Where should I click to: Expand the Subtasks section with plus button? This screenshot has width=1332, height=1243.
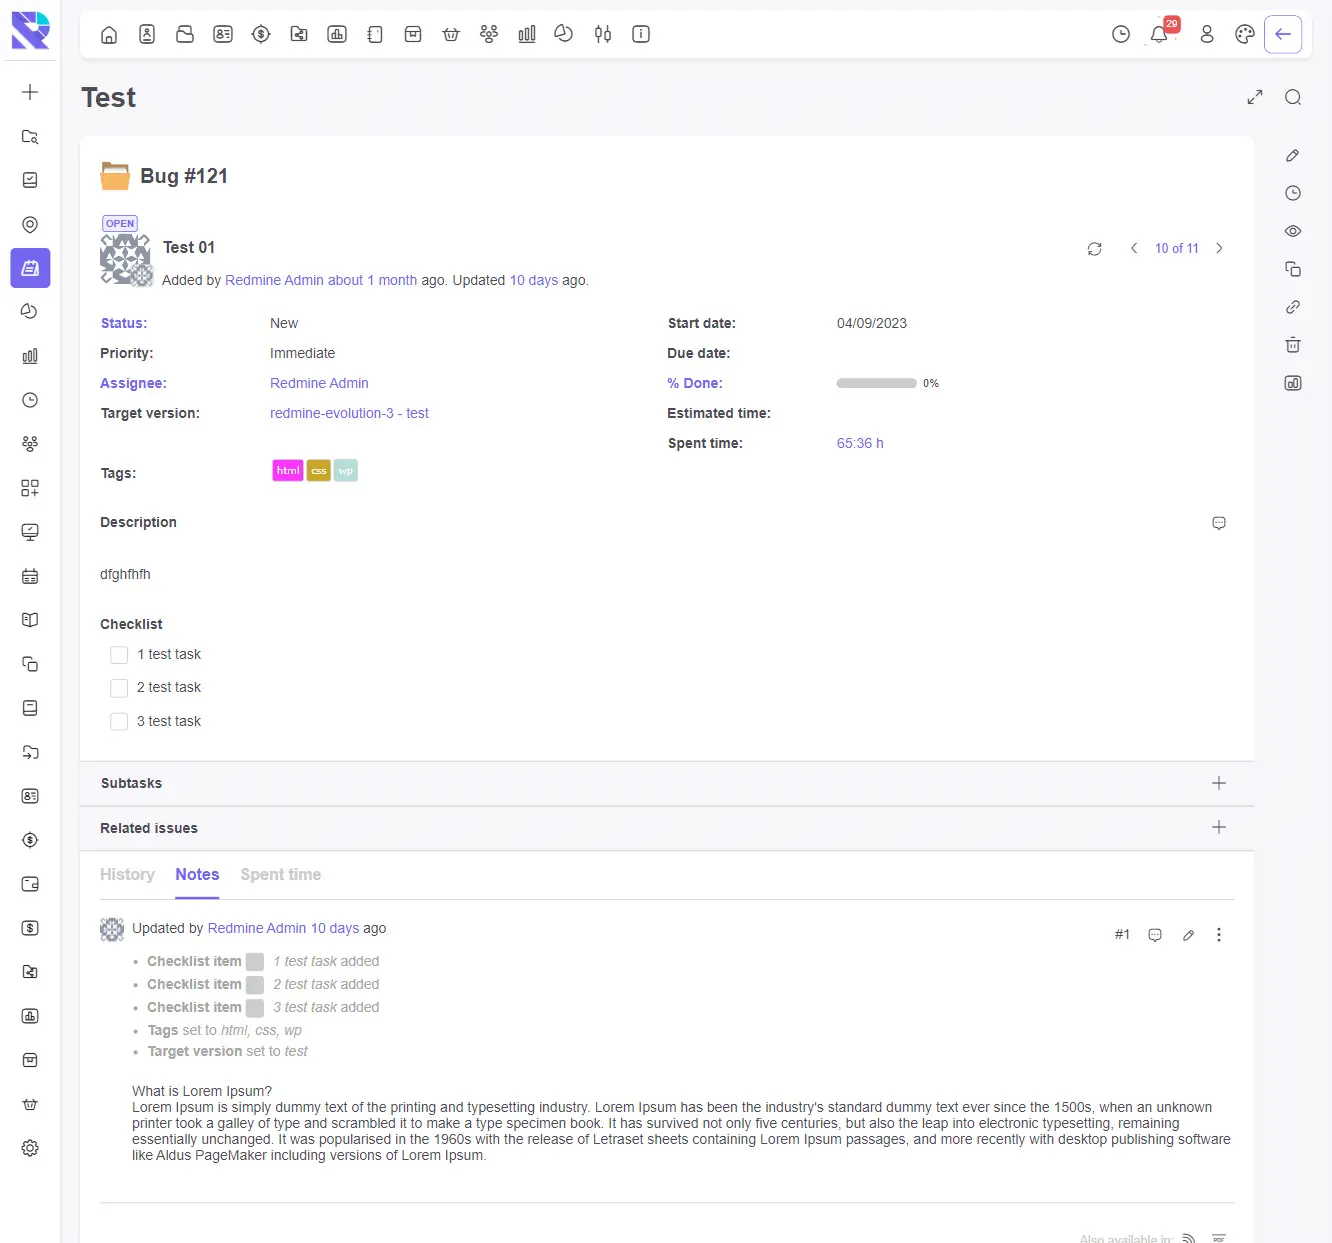[1218, 784]
